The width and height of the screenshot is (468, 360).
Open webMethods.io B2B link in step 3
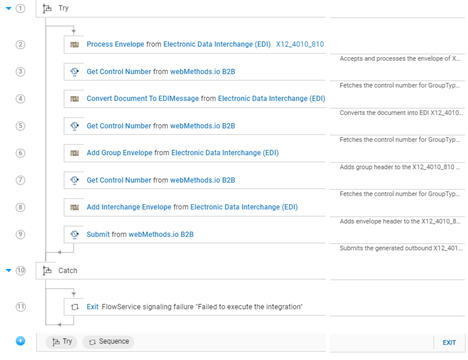click(x=203, y=72)
